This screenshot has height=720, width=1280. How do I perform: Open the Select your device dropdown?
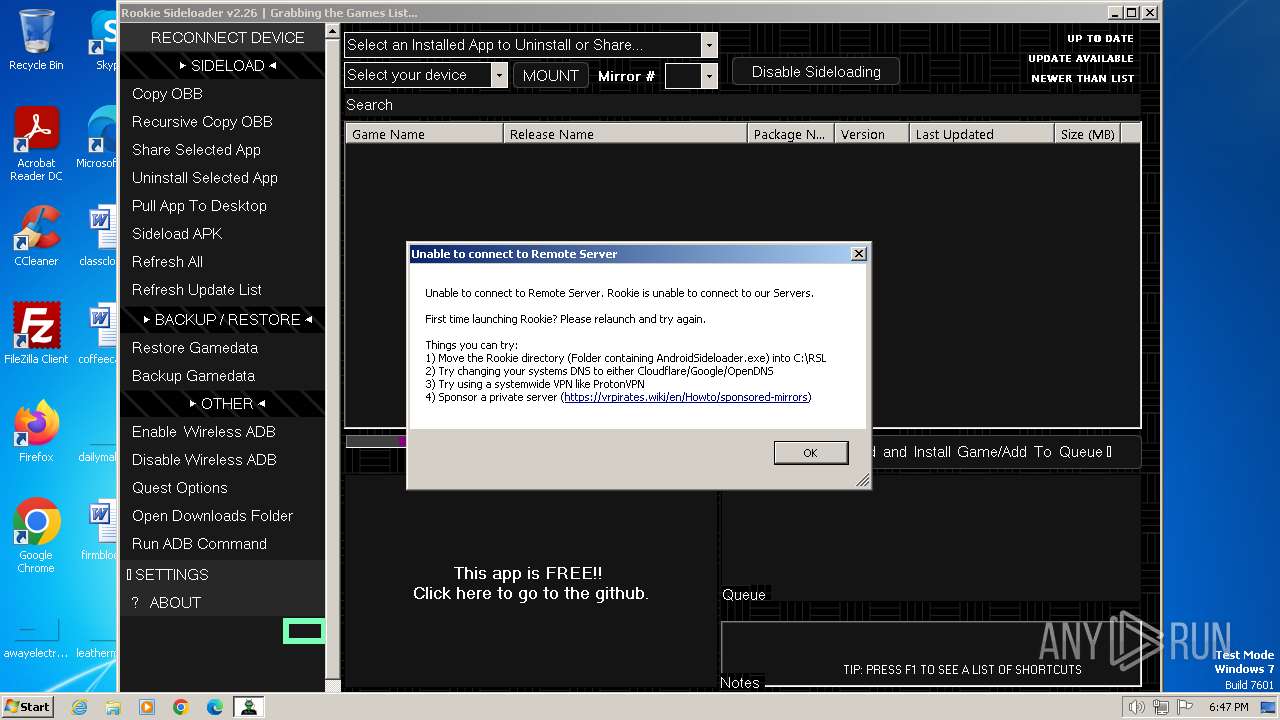pyautogui.click(x=499, y=75)
